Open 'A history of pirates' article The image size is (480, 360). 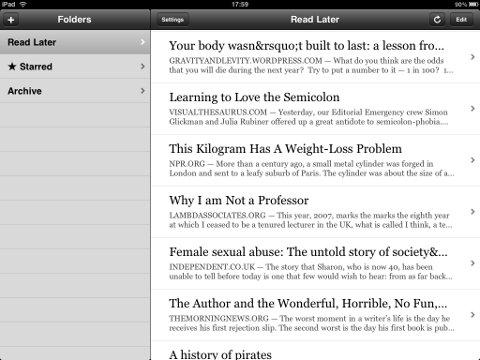pyautogui.click(x=315, y=351)
